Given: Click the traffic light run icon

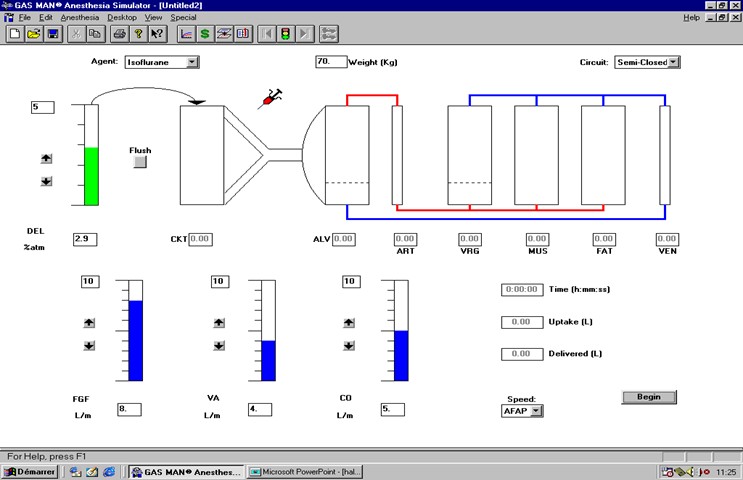Looking at the screenshot, I should [x=285, y=34].
